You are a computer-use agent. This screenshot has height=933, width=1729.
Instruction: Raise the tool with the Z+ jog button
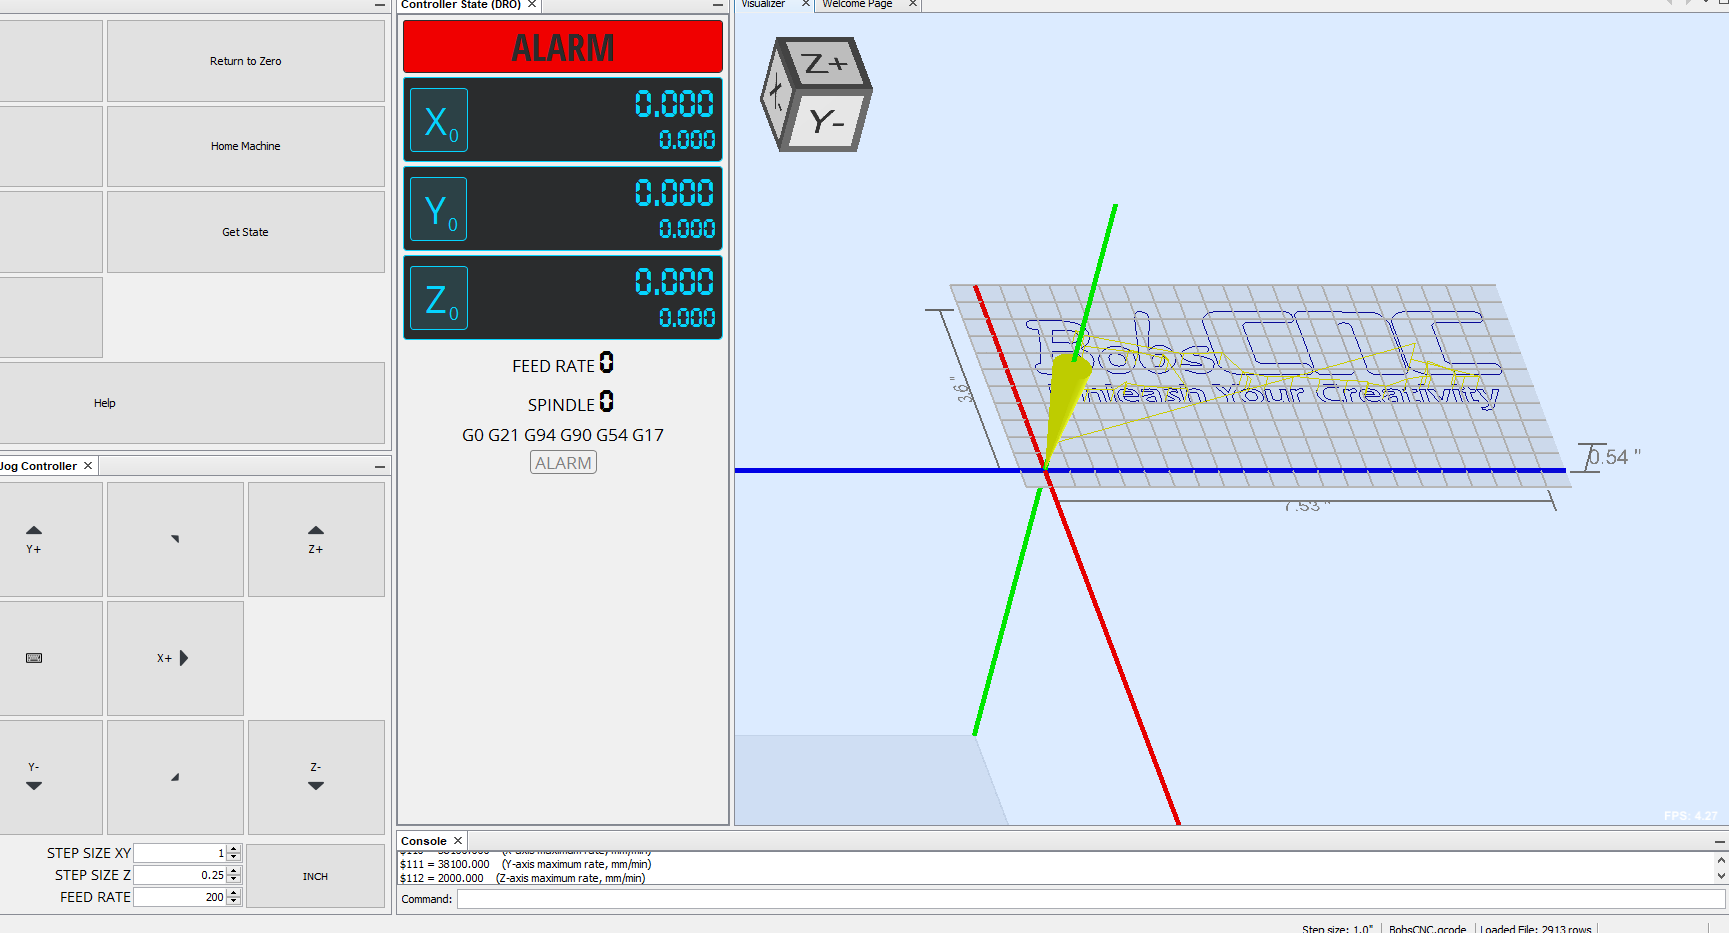316,539
